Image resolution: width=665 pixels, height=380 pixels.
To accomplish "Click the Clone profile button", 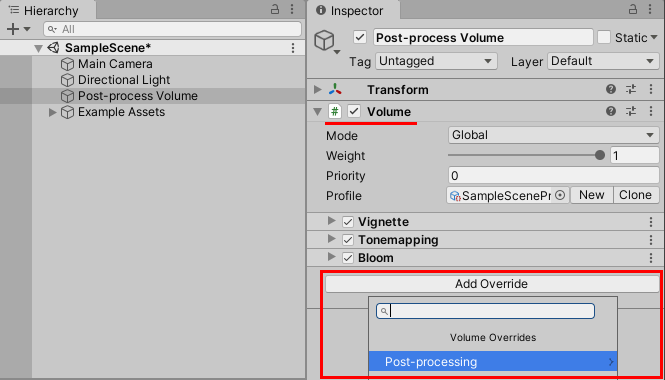I will tap(635, 195).
